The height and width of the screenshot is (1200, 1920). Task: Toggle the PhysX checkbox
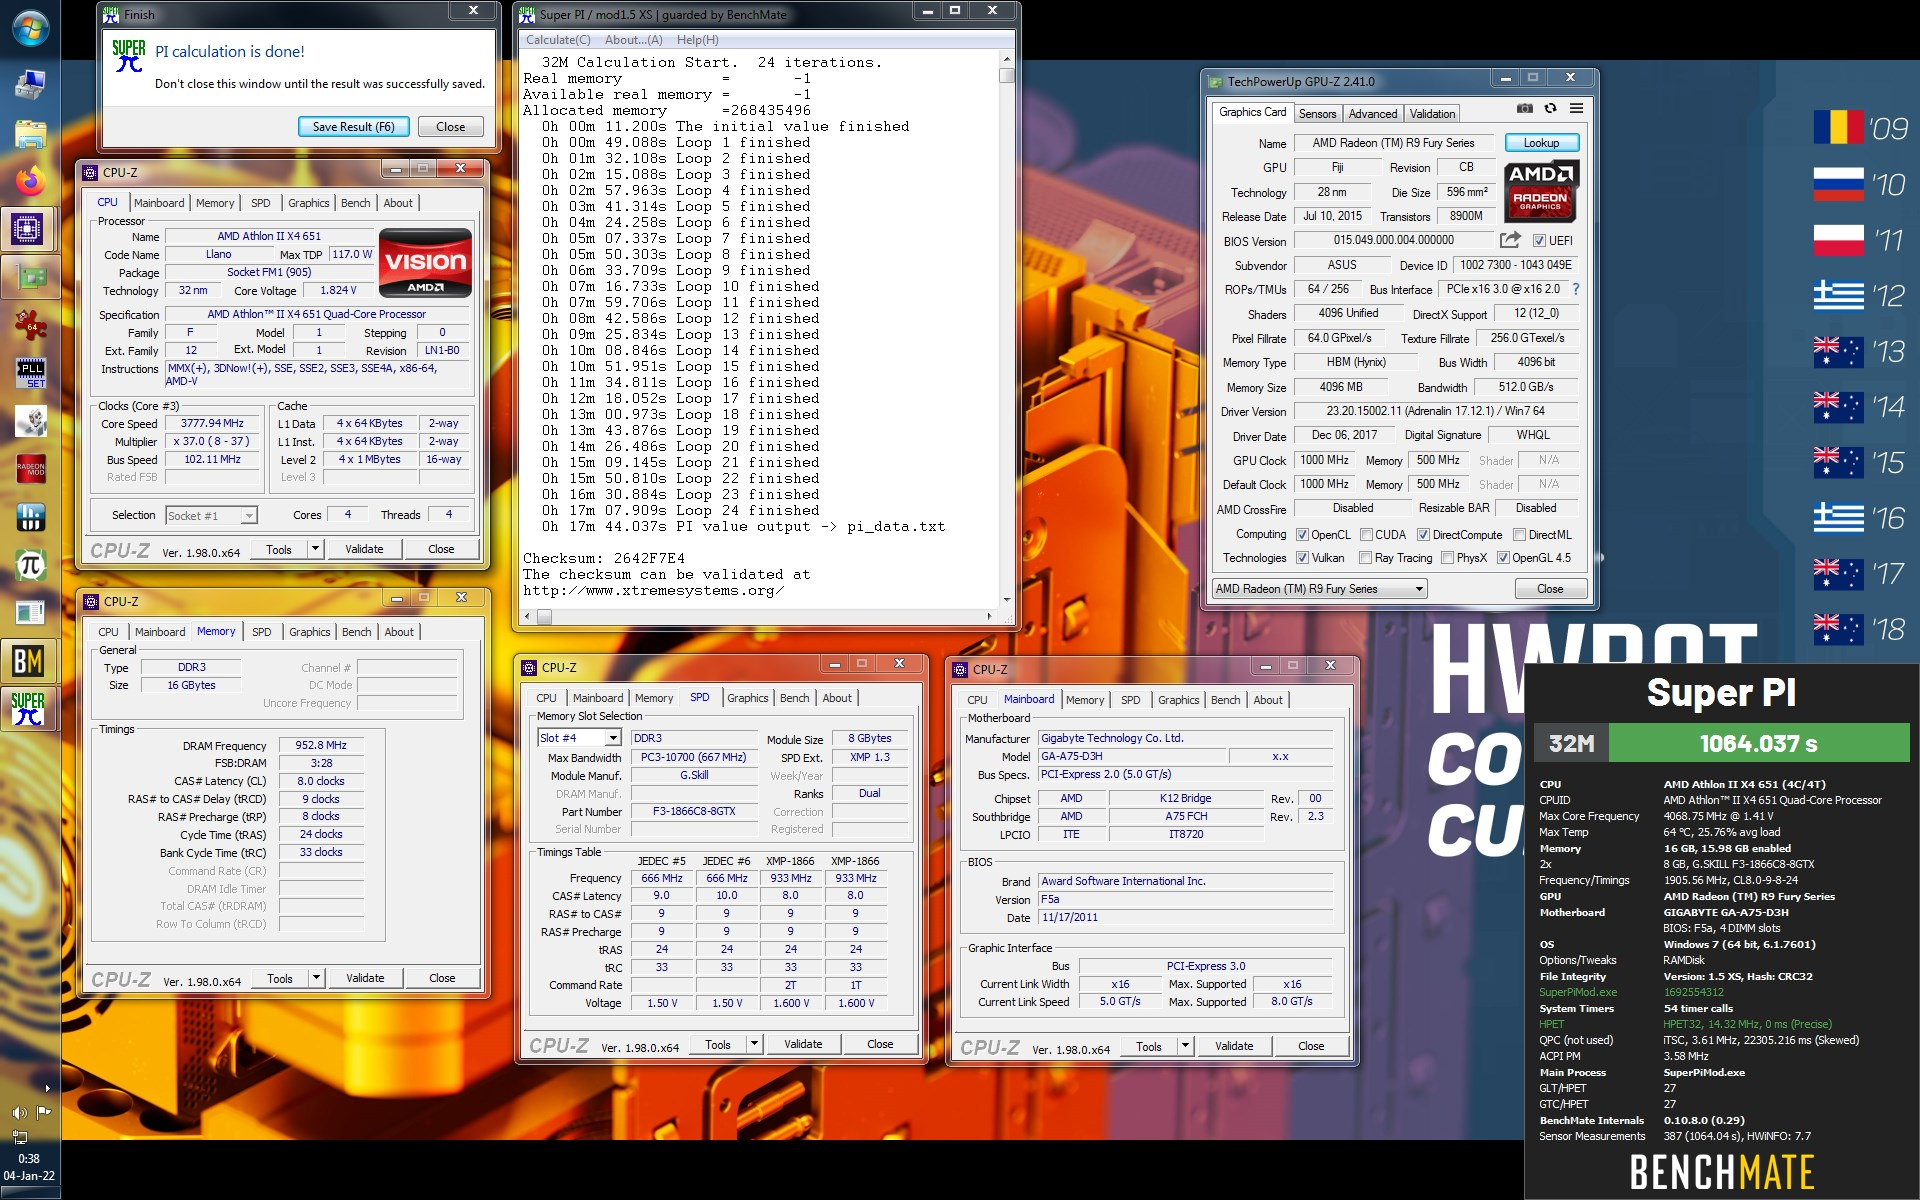(1447, 558)
